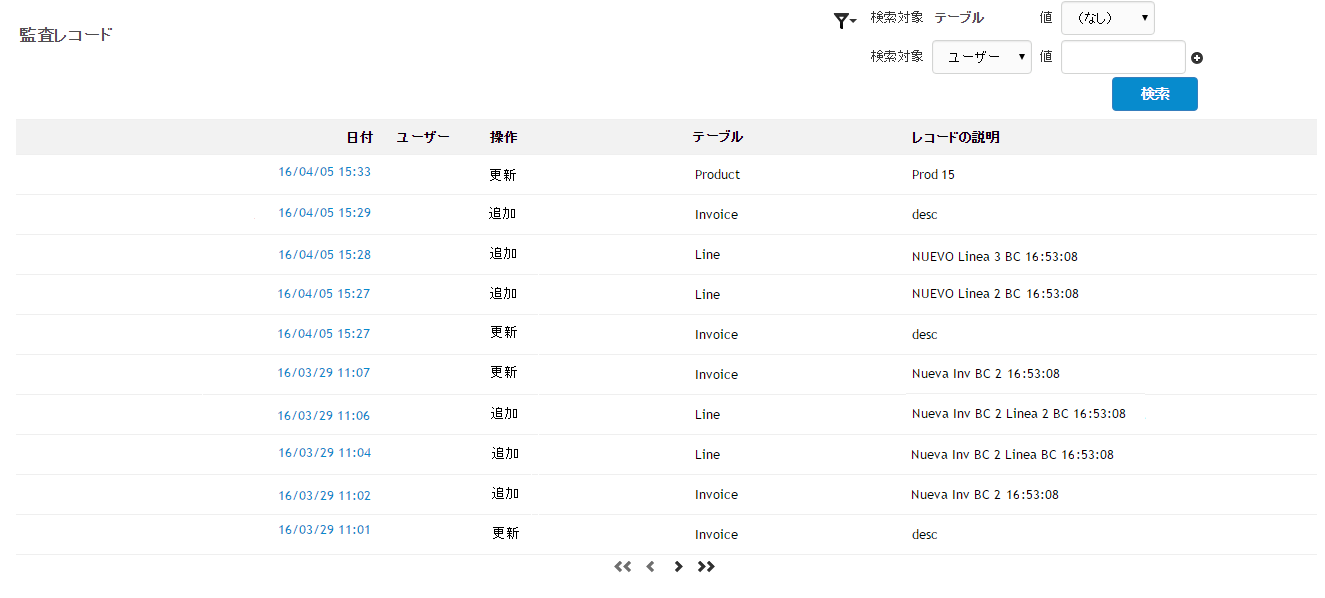Image resolution: width=1325 pixels, height=598 pixels.
Task: Select the Prod 15 description cell
Action: [933, 175]
